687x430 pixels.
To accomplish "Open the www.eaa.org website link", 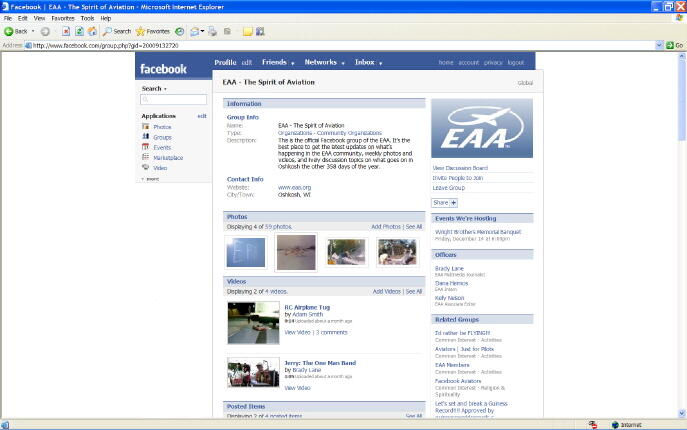I will [x=294, y=187].
